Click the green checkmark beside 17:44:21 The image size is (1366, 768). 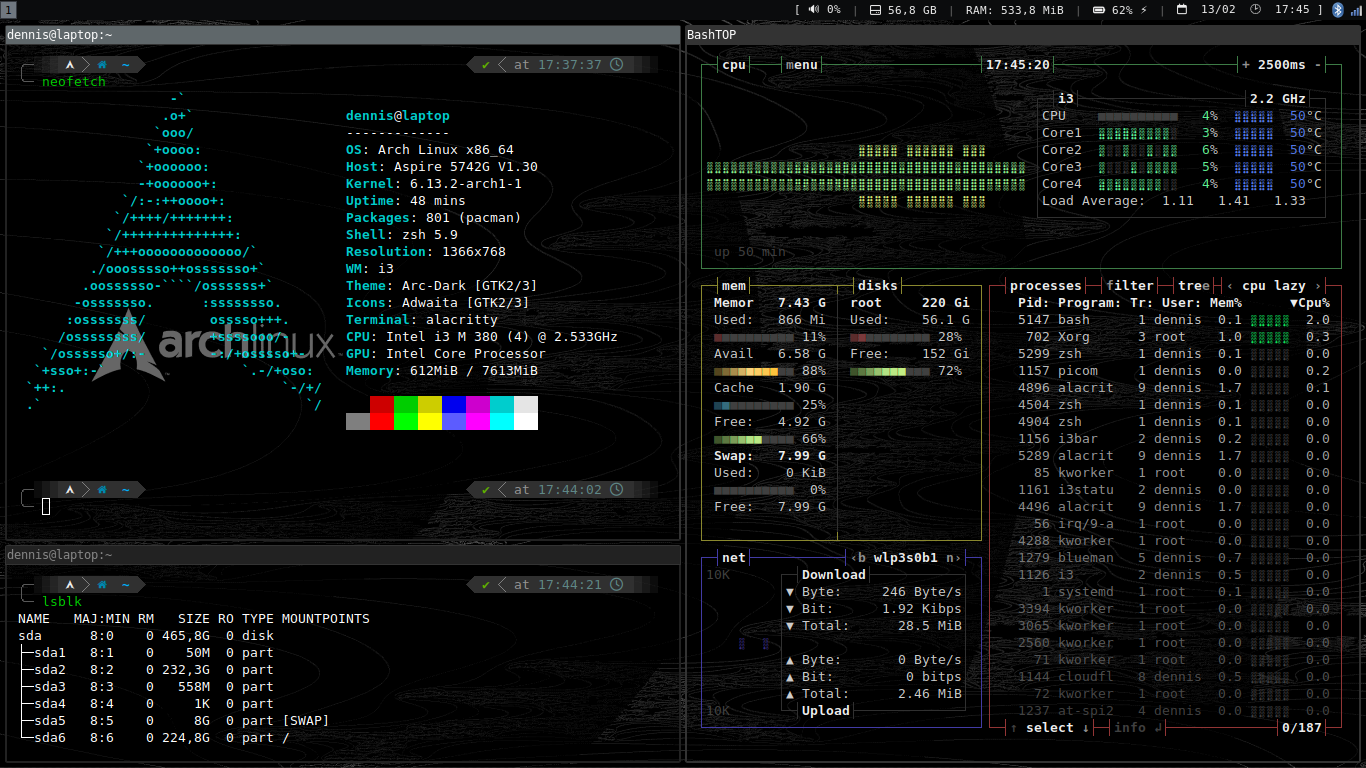pos(486,585)
